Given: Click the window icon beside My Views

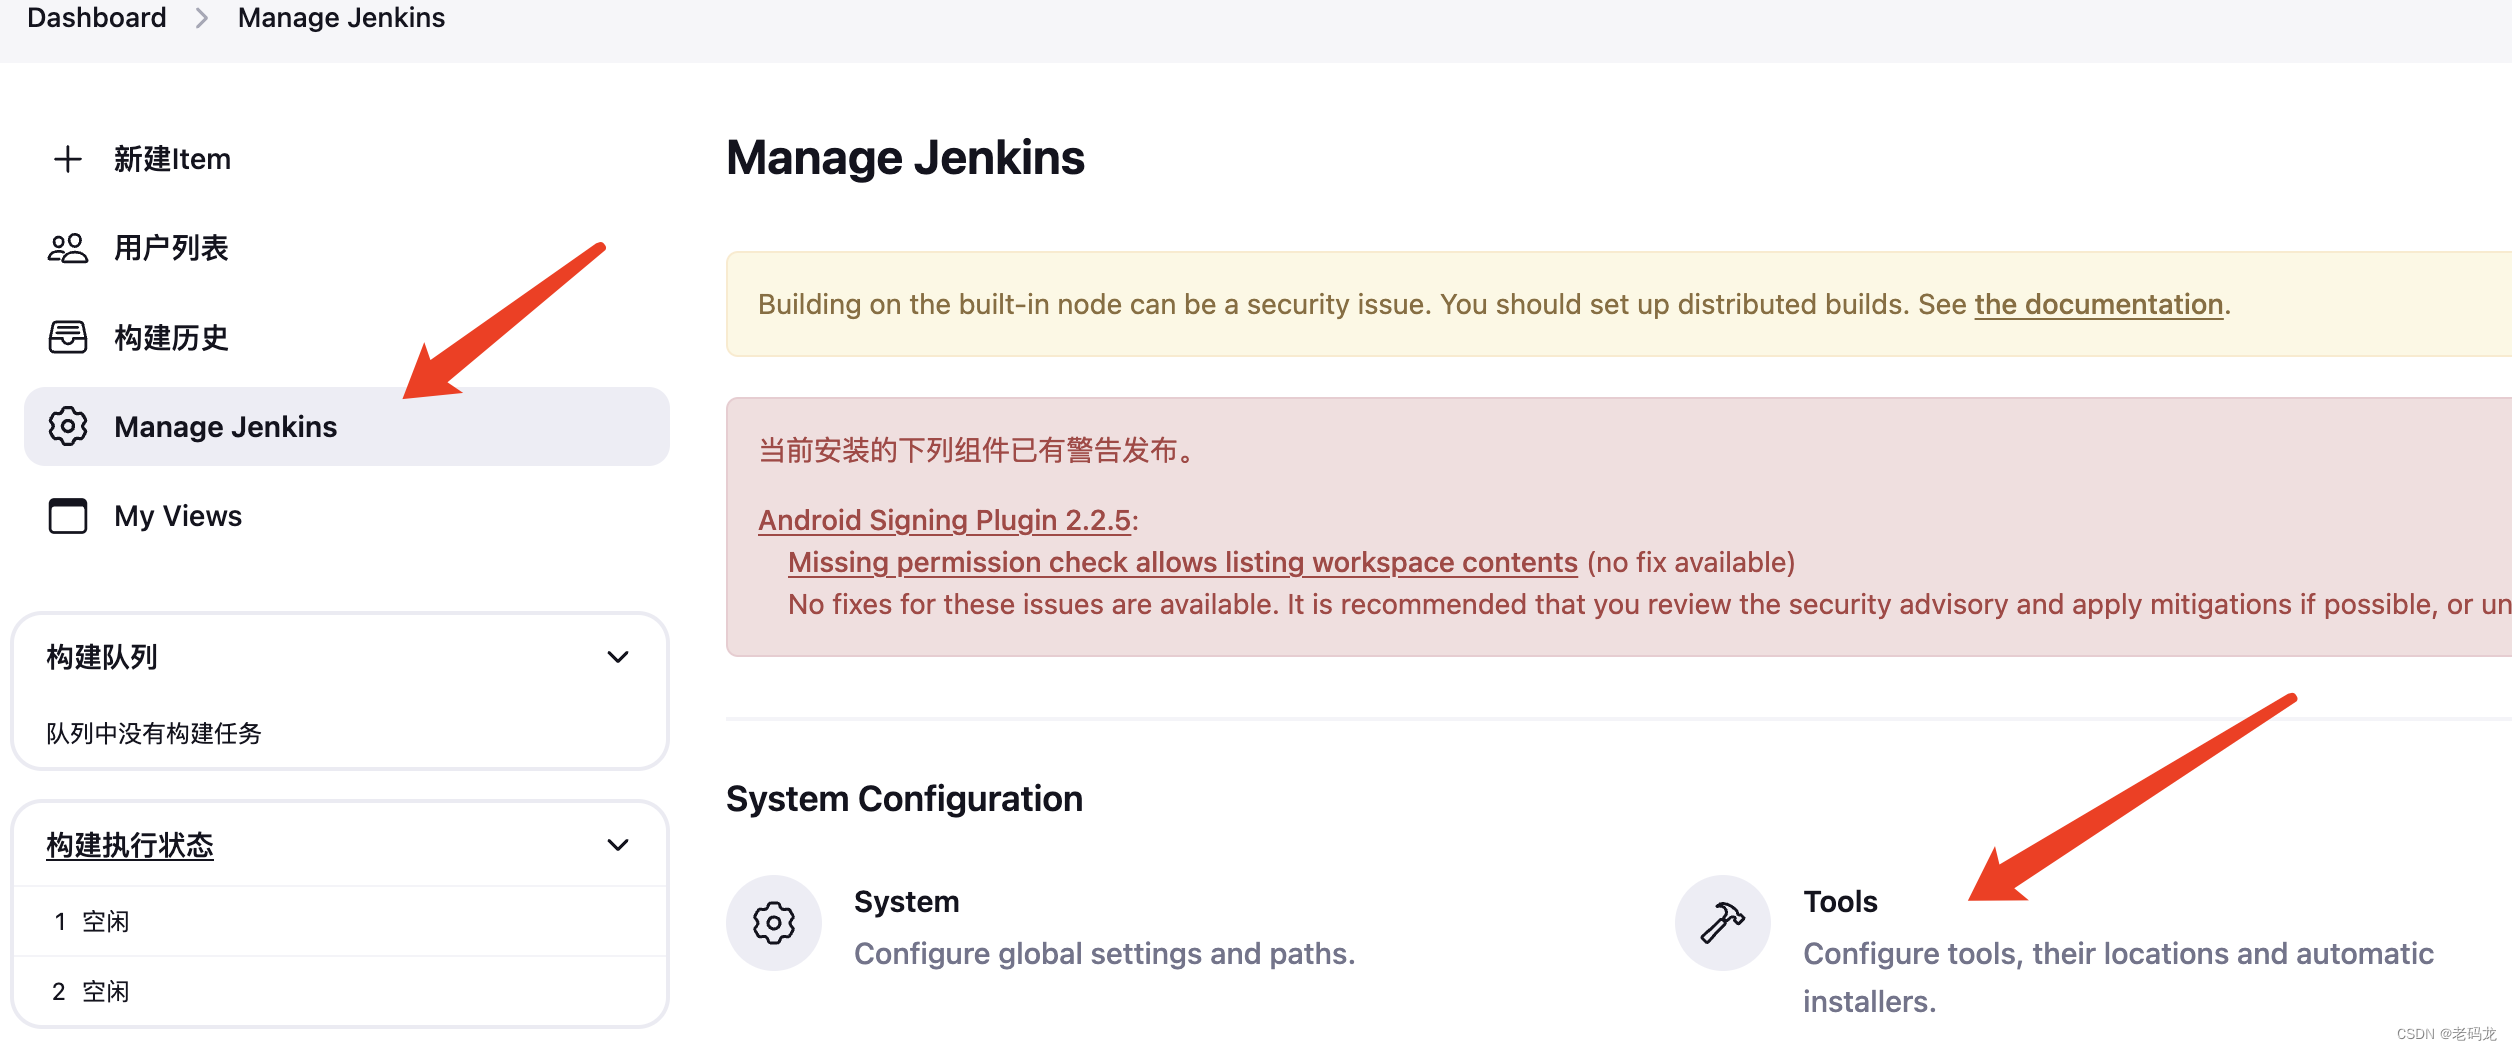Looking at the screenshot, I should (67, 516).
